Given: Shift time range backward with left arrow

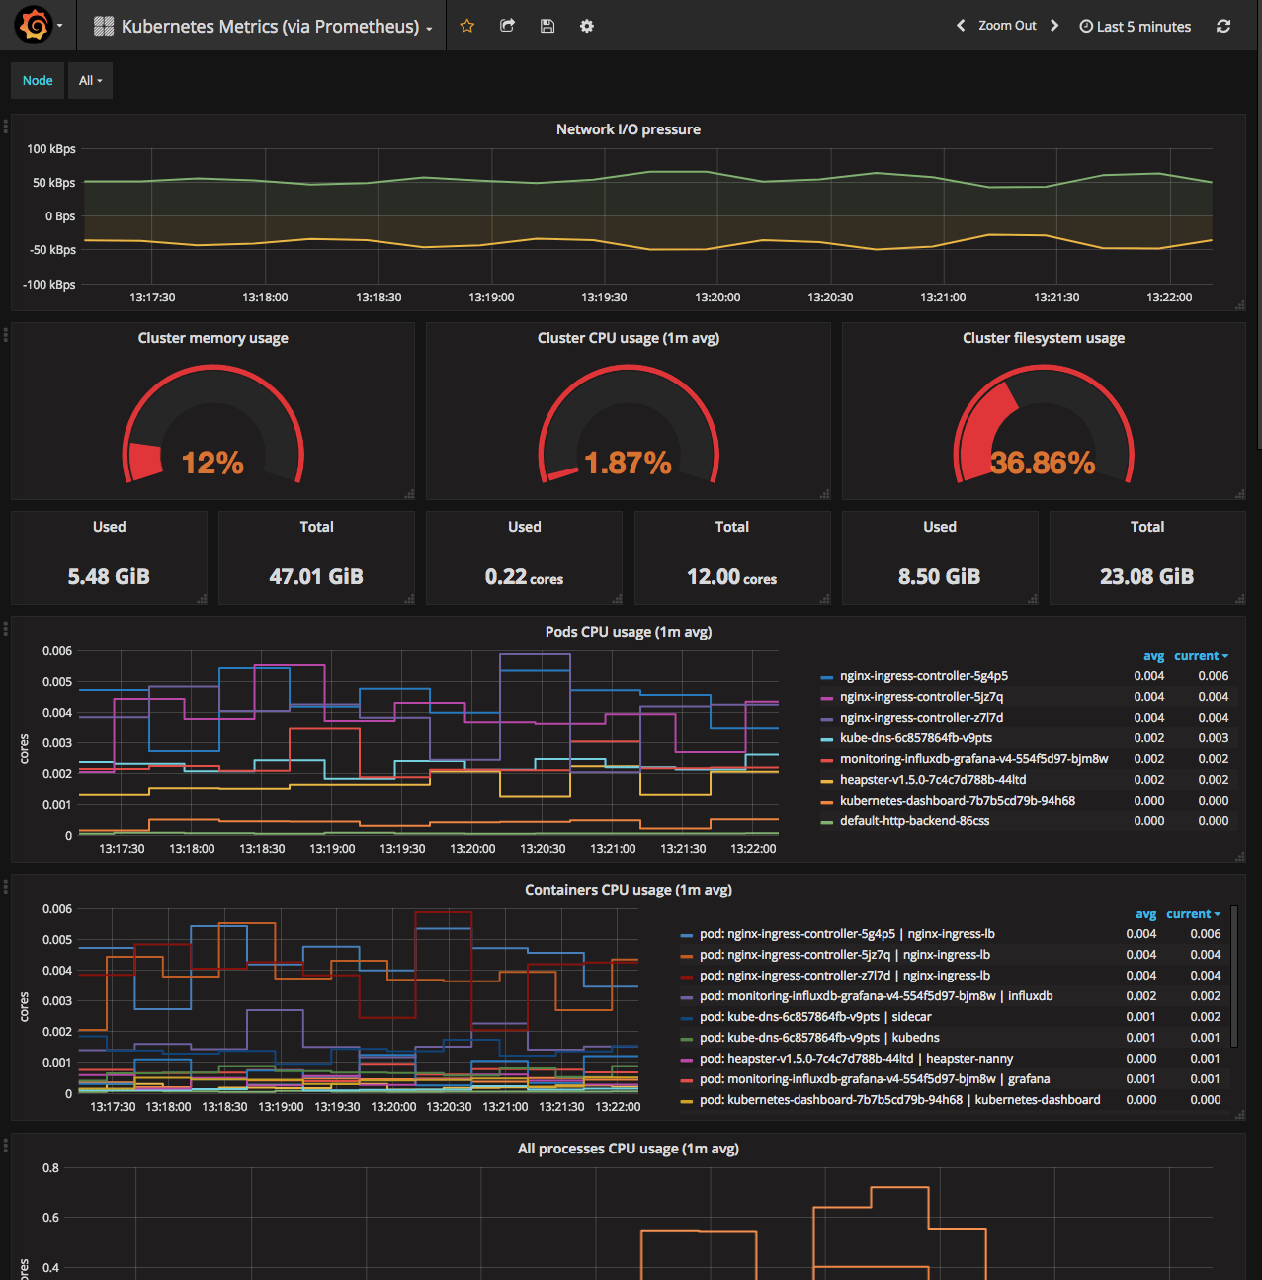Looking at the screenshot, I should coord(961,26).
